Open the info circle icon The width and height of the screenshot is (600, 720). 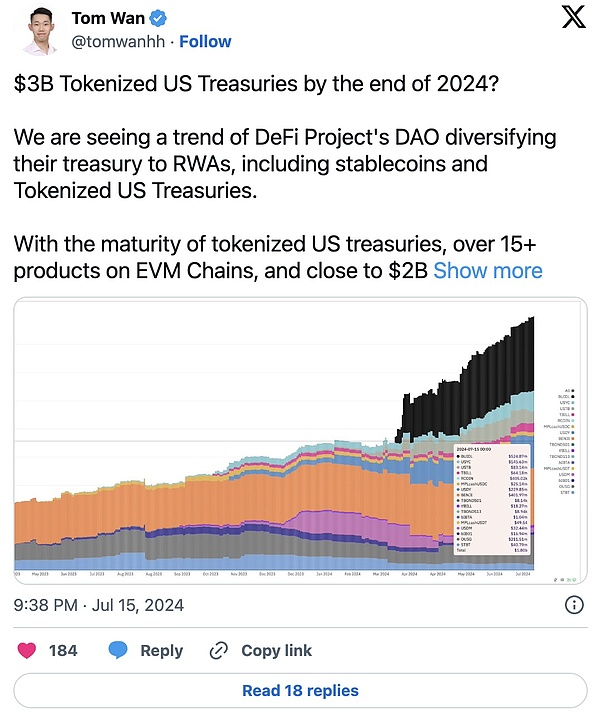575,604
